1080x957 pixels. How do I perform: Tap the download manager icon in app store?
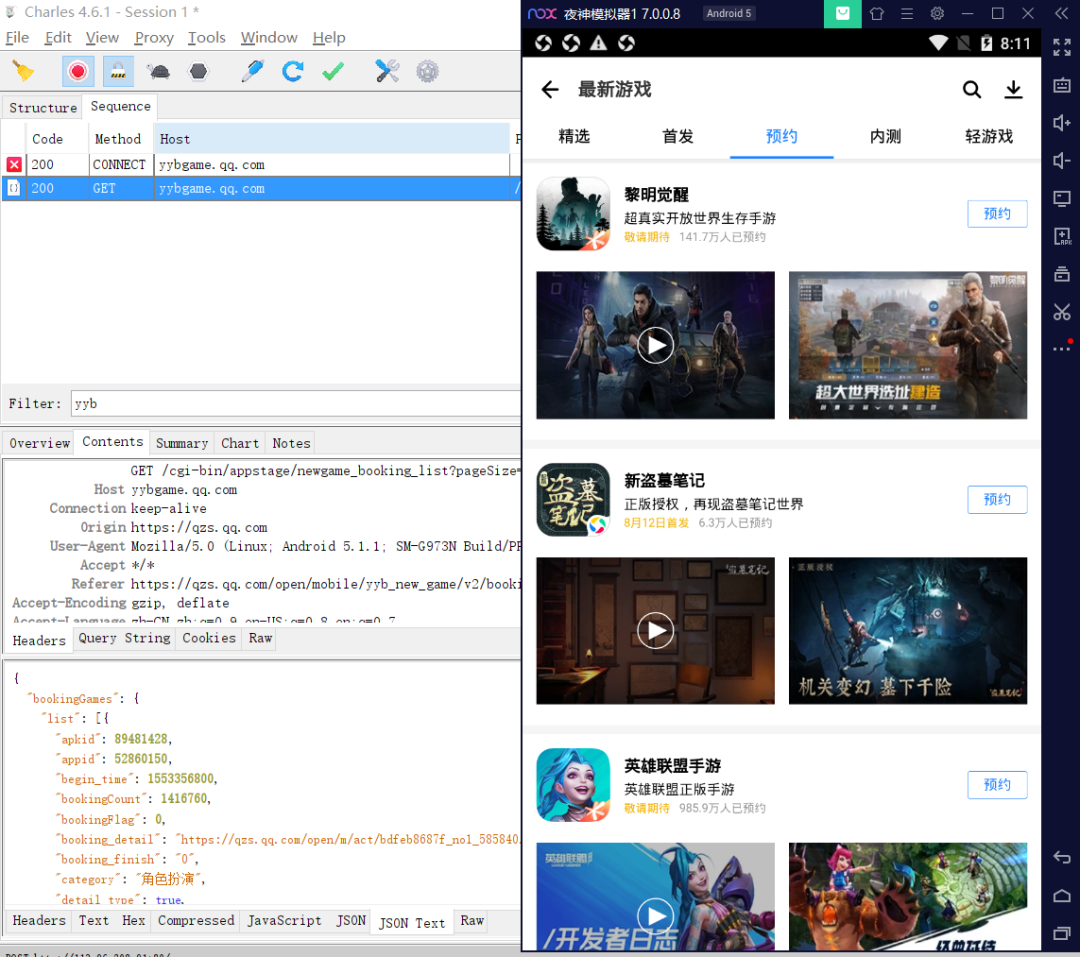(1013, 90)
